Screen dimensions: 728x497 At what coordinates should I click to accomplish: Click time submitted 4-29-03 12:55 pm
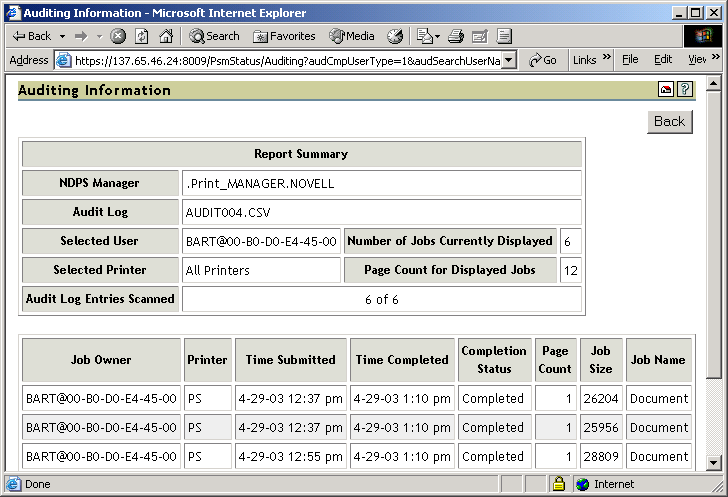click(291, 457)
